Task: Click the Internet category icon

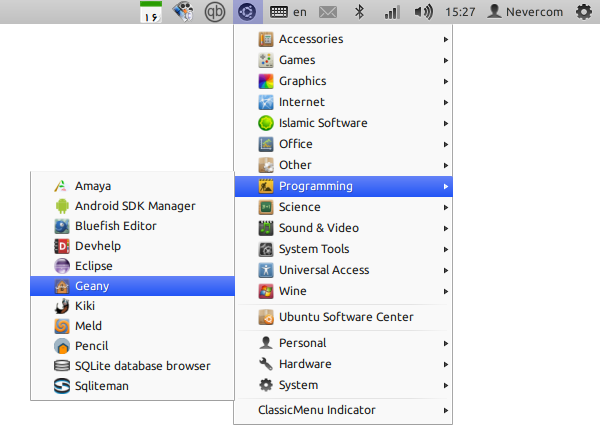Action: point(266,102)
